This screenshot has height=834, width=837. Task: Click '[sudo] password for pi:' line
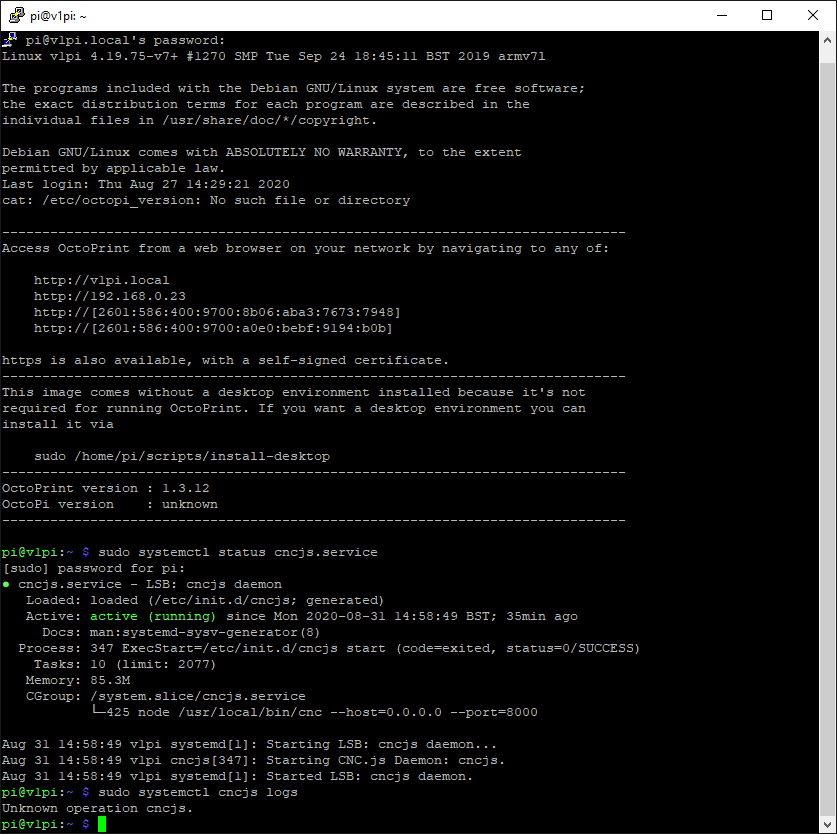pyautogui.click(x=94, y=569)
